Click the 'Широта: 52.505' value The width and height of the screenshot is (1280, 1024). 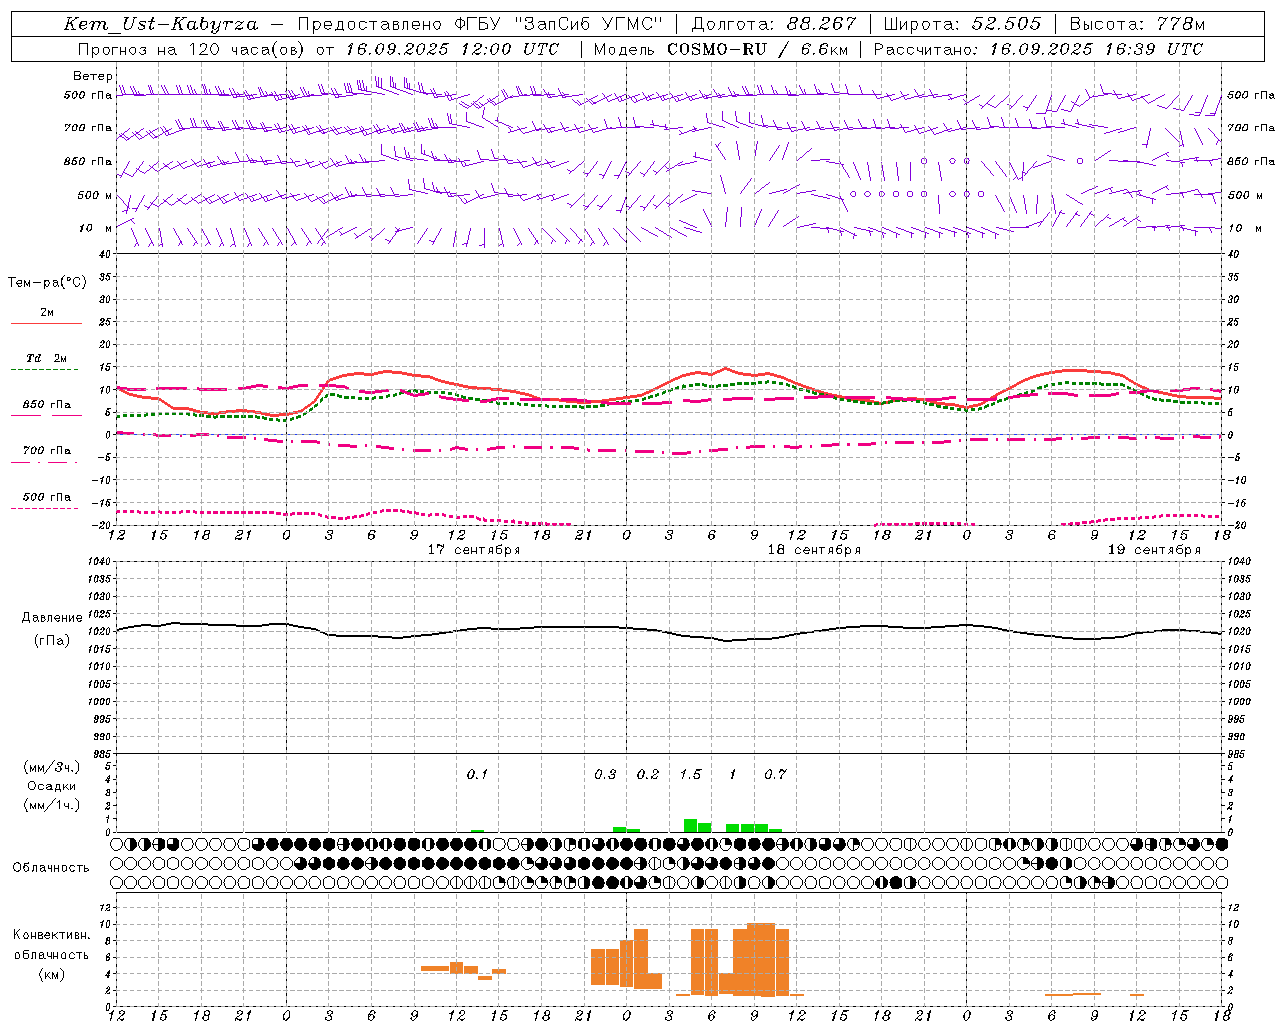(x=962, y=24)
